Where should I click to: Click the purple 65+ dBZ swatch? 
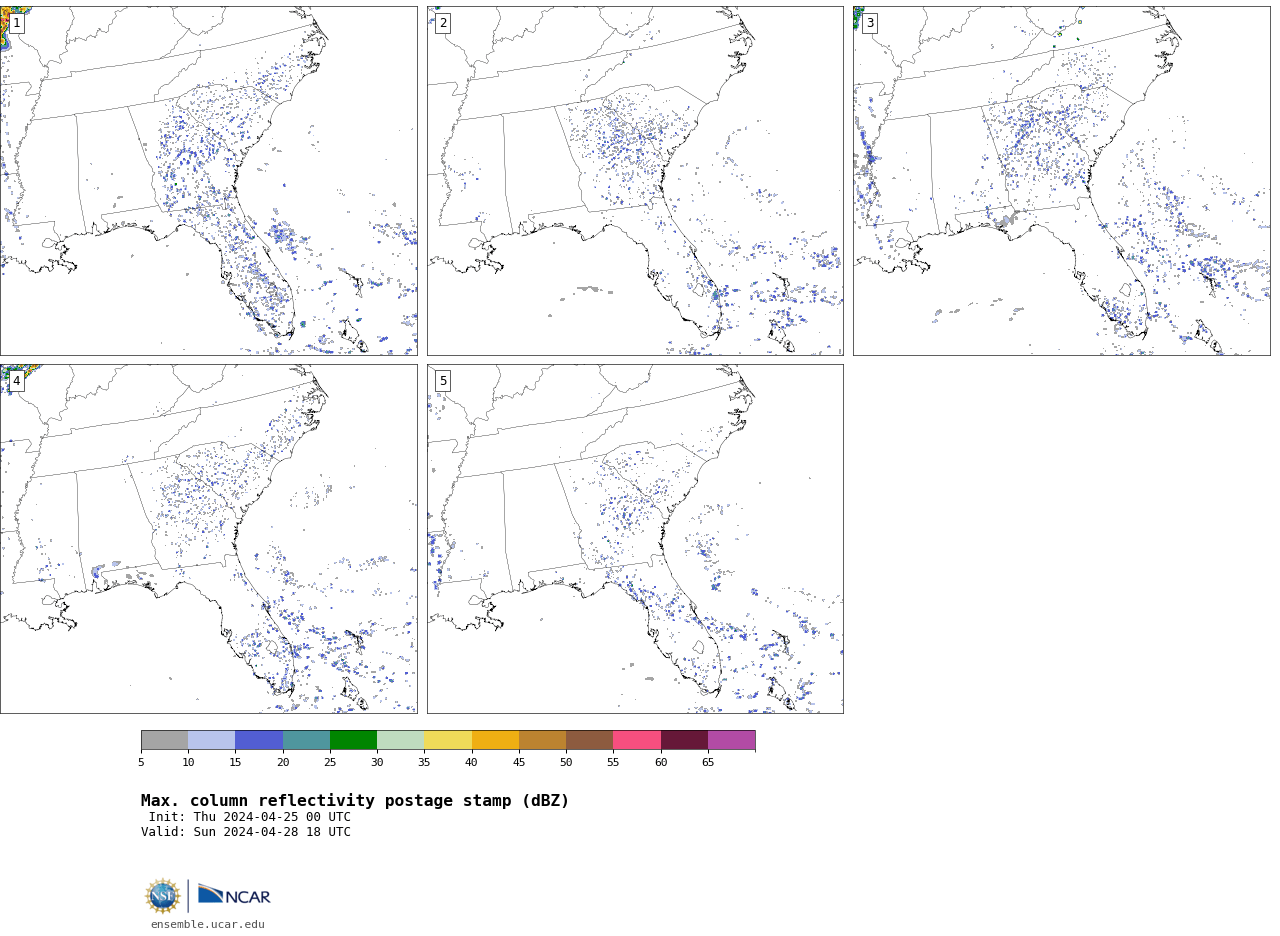(x=731, y=740)
